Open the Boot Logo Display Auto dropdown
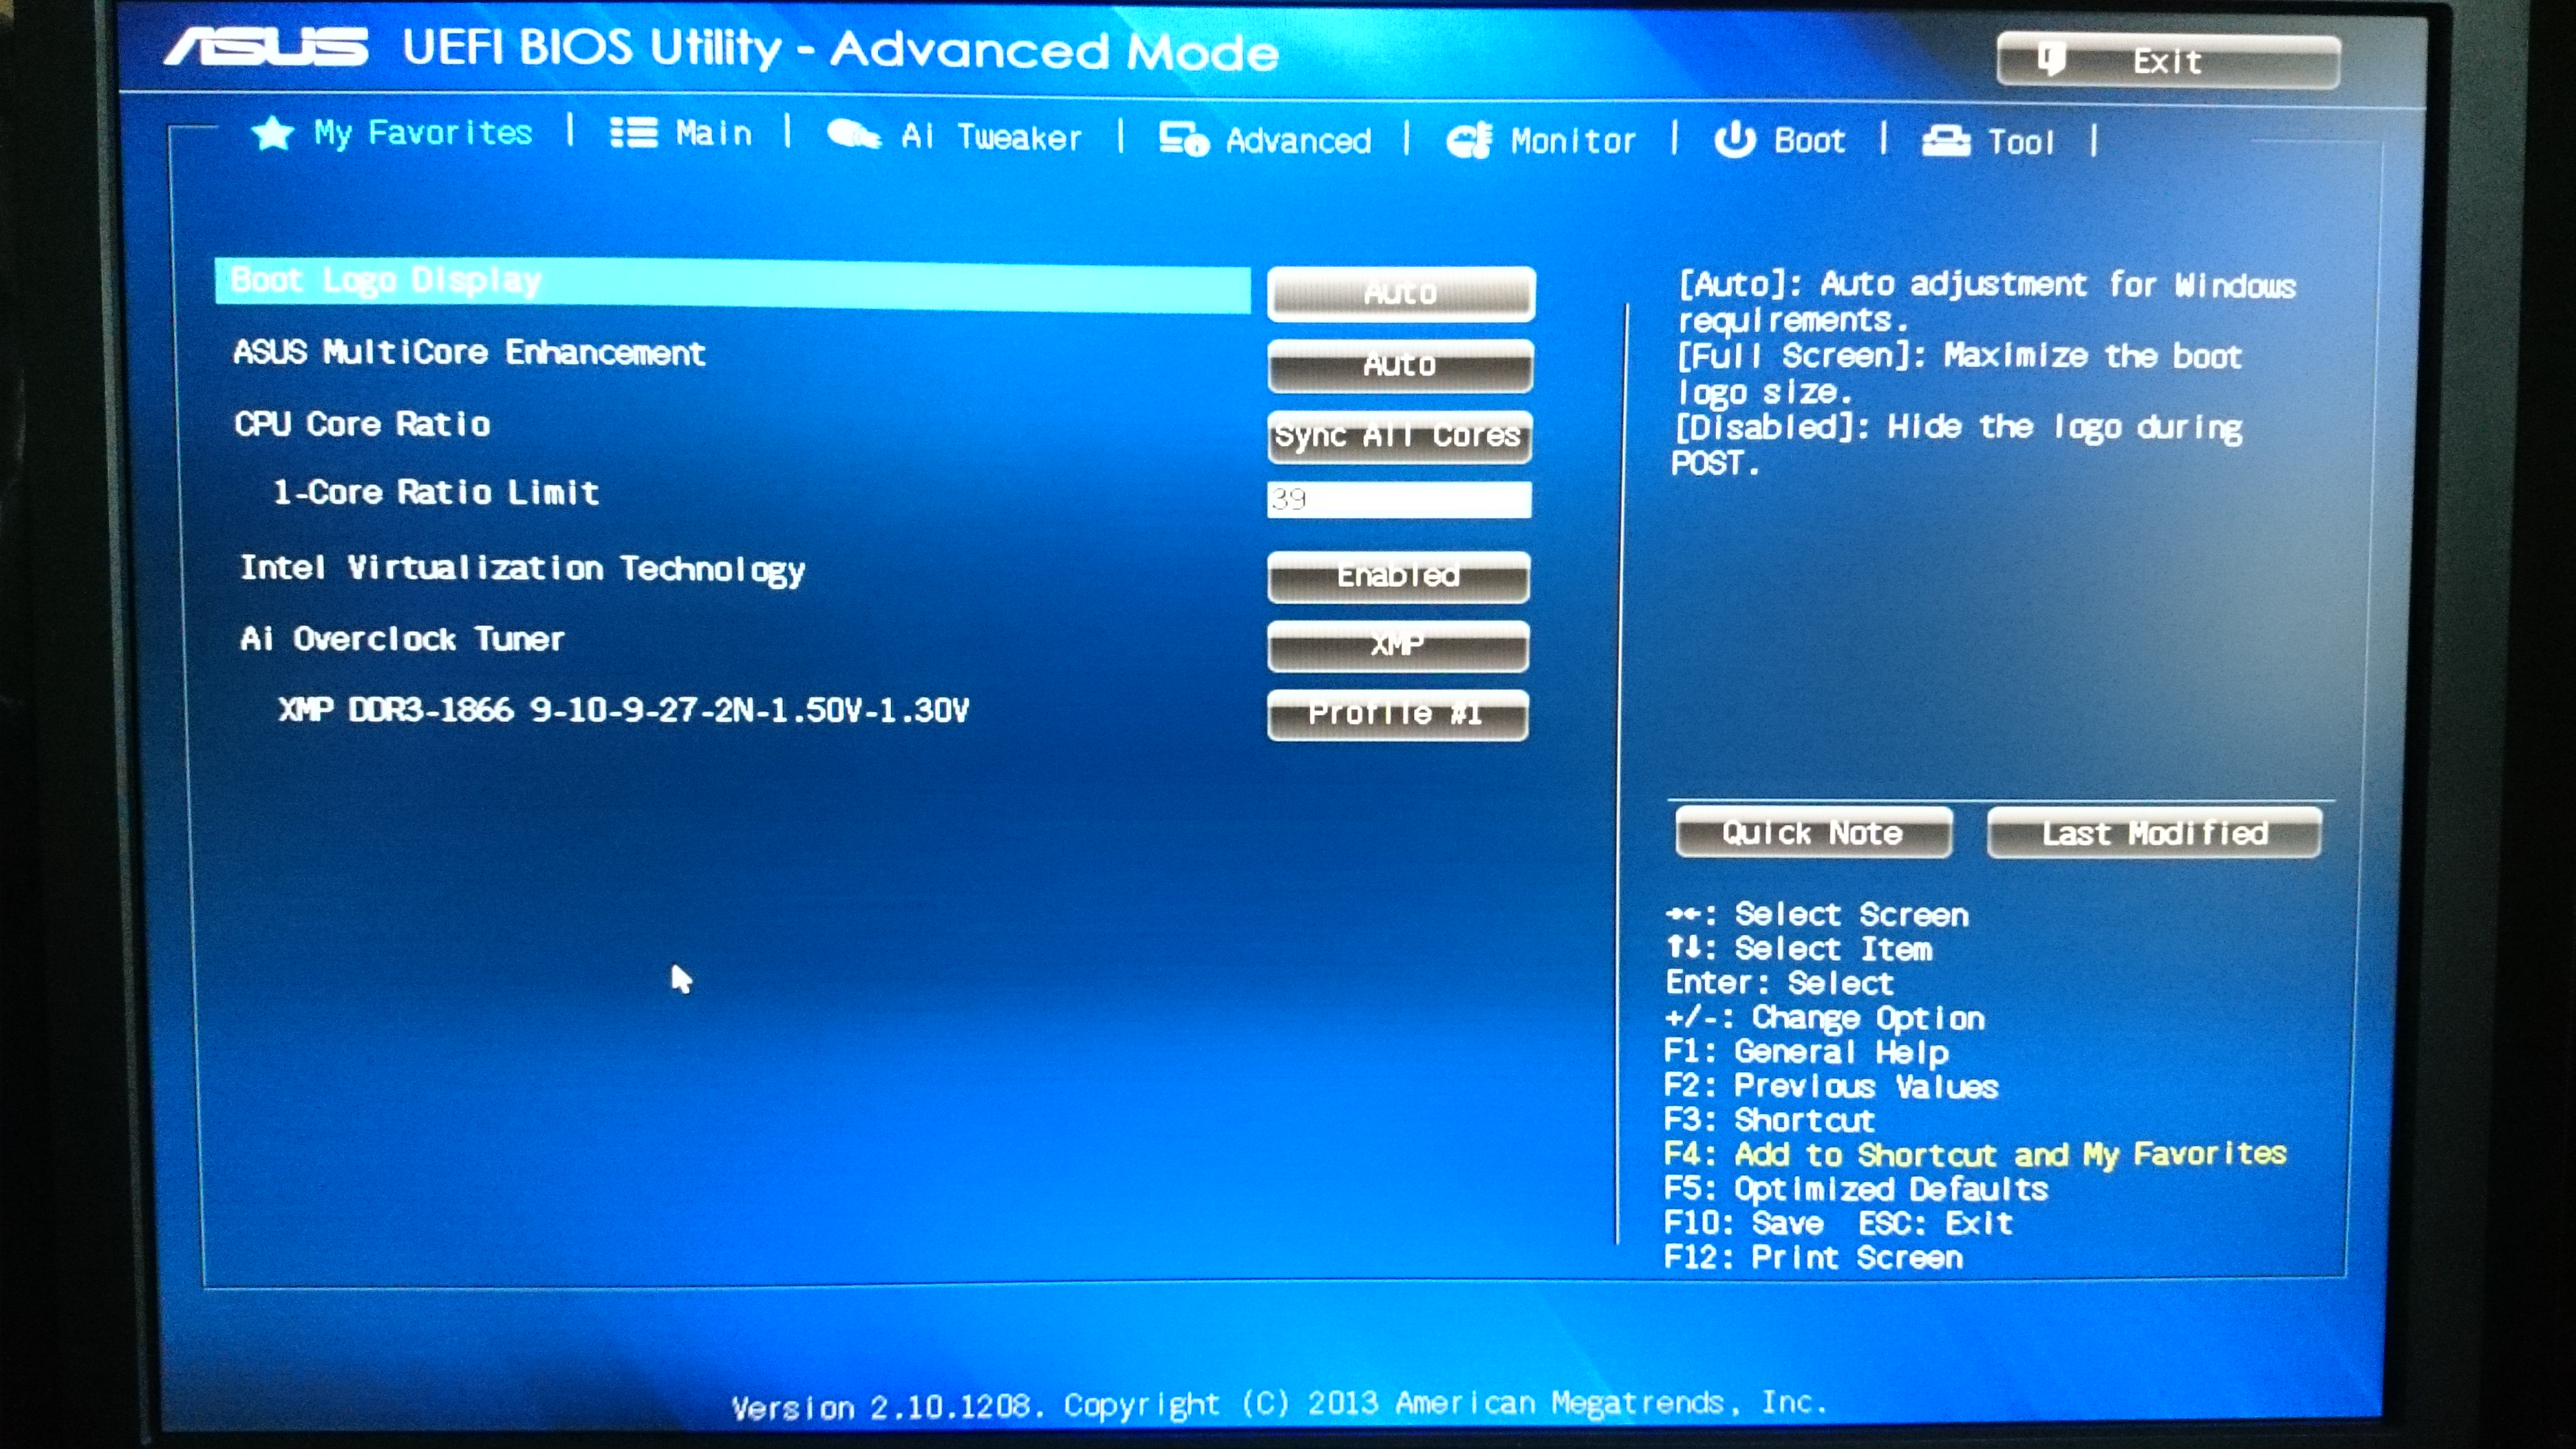The height and width of the screenshot is (1449, 2576). (1400, 293)
